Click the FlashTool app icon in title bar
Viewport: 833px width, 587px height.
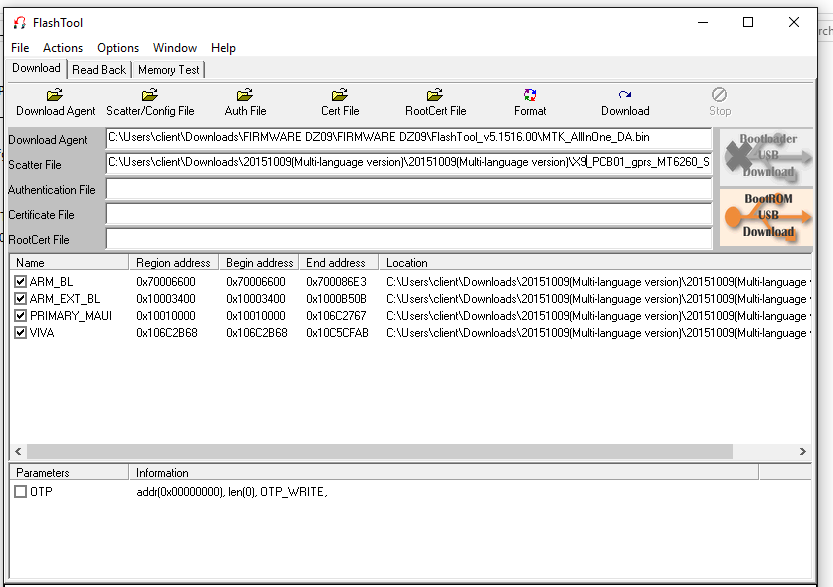(x=20, y=23)
